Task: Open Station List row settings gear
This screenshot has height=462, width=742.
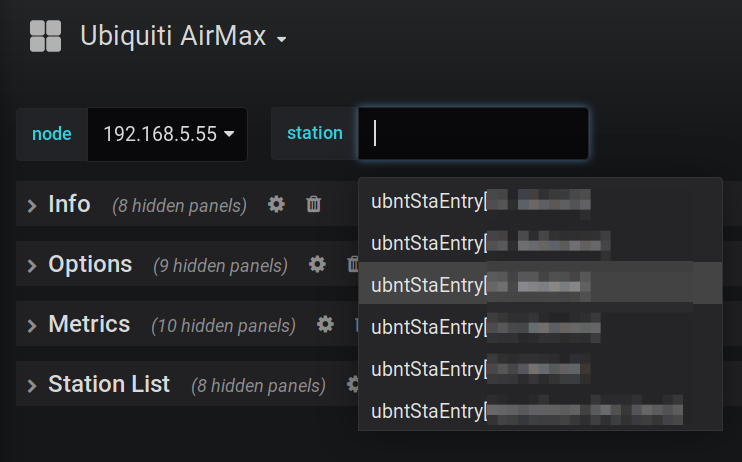Action: point(352,385)
